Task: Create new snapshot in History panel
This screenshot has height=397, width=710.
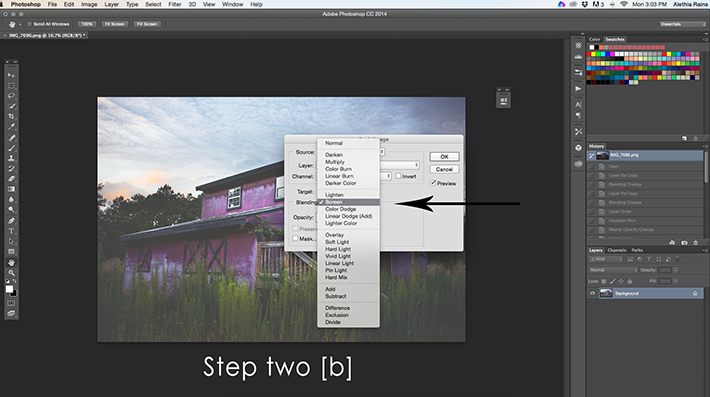Action: pos(684,243)
